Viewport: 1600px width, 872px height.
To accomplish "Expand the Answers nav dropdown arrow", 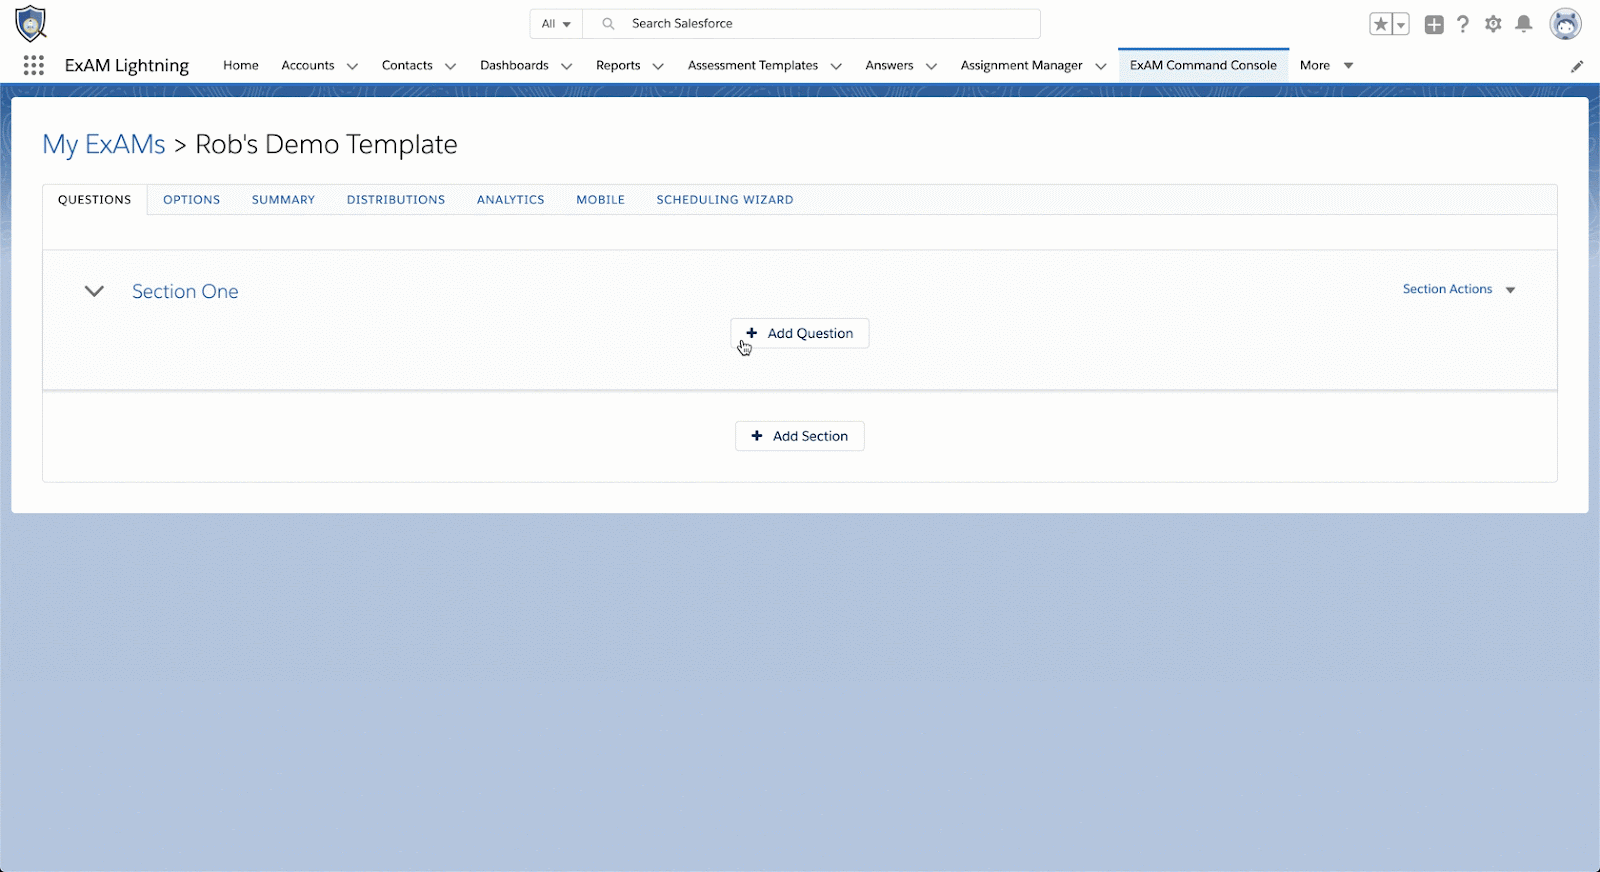I will coord(931,66).
